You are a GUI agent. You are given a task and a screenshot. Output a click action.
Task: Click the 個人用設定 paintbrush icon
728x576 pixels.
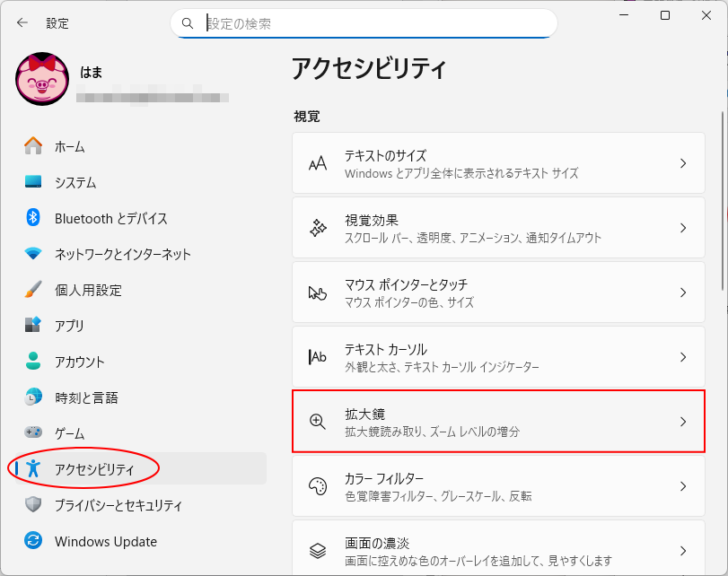[33, 289]
